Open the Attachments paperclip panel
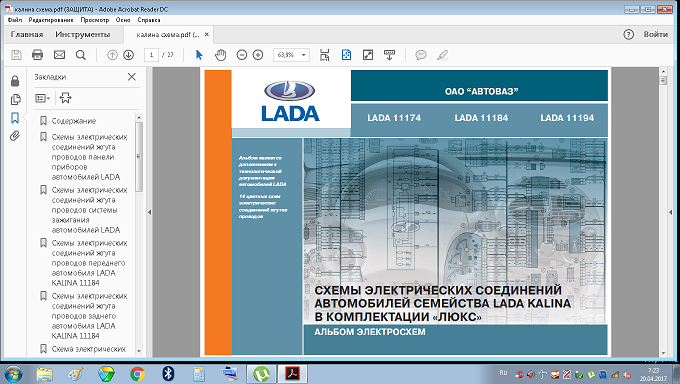Image resolution: width=680 pixels, height=384 pixels. click(15, 136)
